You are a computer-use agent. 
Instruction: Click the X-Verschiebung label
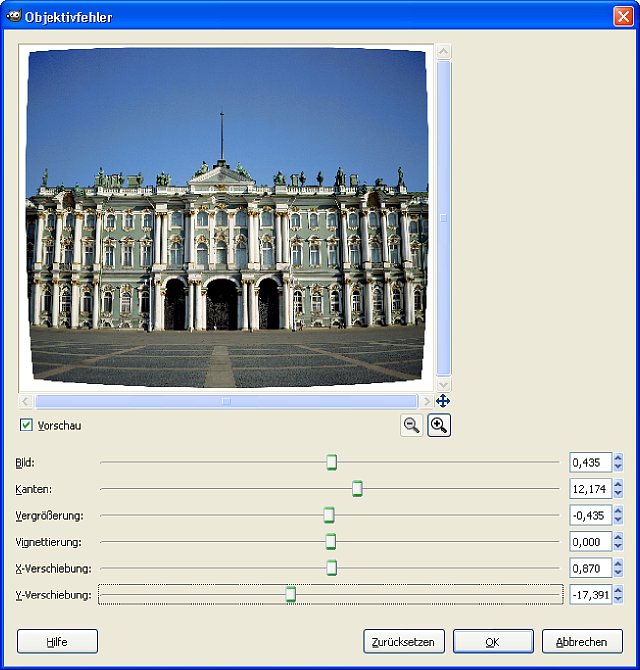click(x=53, y=569)
